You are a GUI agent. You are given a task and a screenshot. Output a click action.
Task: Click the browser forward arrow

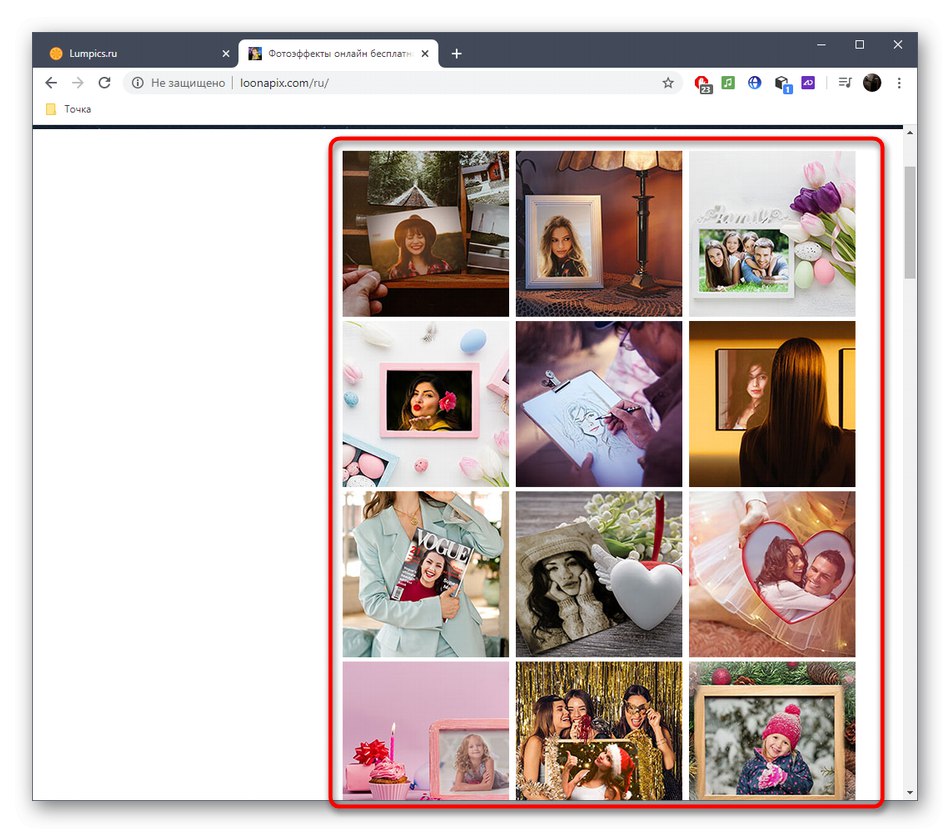[78, 83]
